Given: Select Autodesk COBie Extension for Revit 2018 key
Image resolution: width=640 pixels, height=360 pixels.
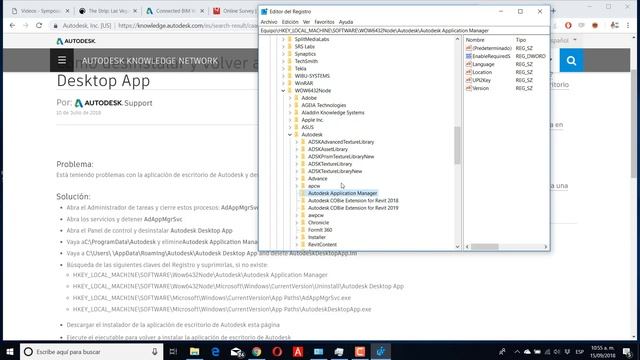Looking at the screenshot, I should 353,200.
